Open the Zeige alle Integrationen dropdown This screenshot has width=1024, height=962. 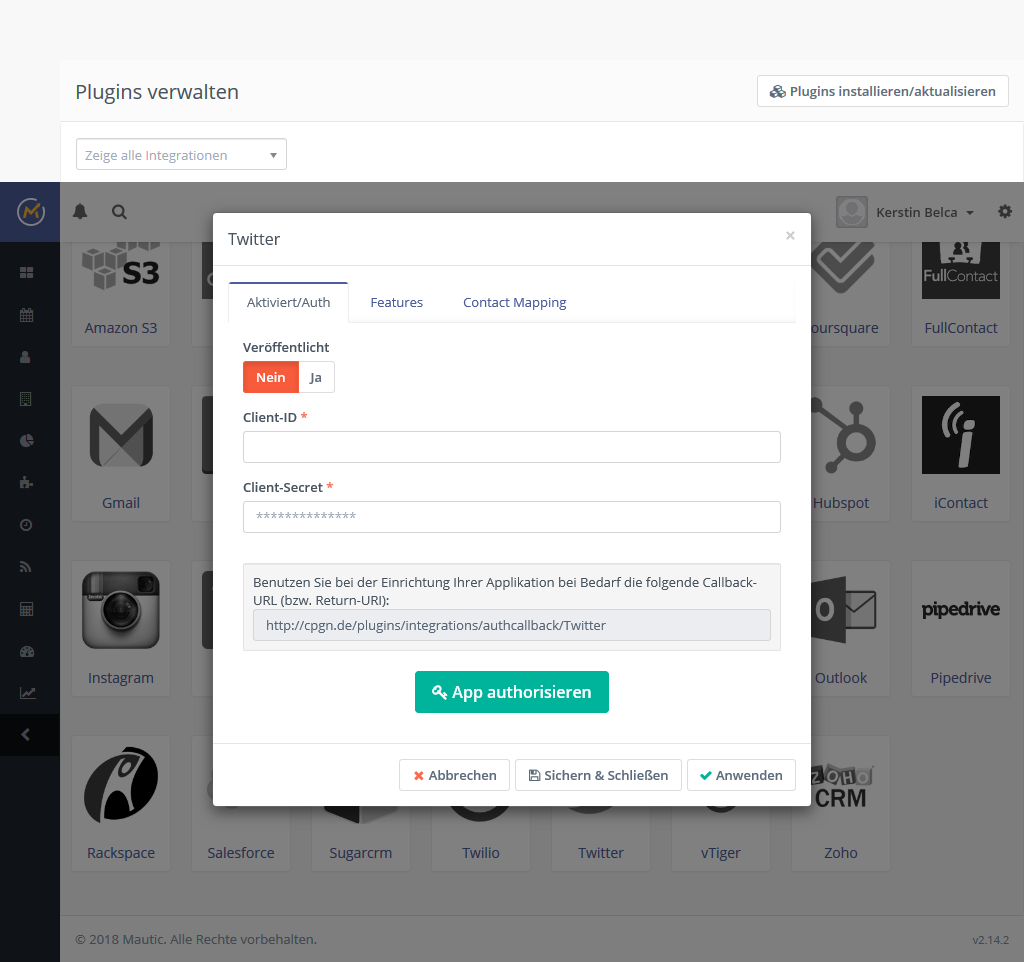click(181, 155)
